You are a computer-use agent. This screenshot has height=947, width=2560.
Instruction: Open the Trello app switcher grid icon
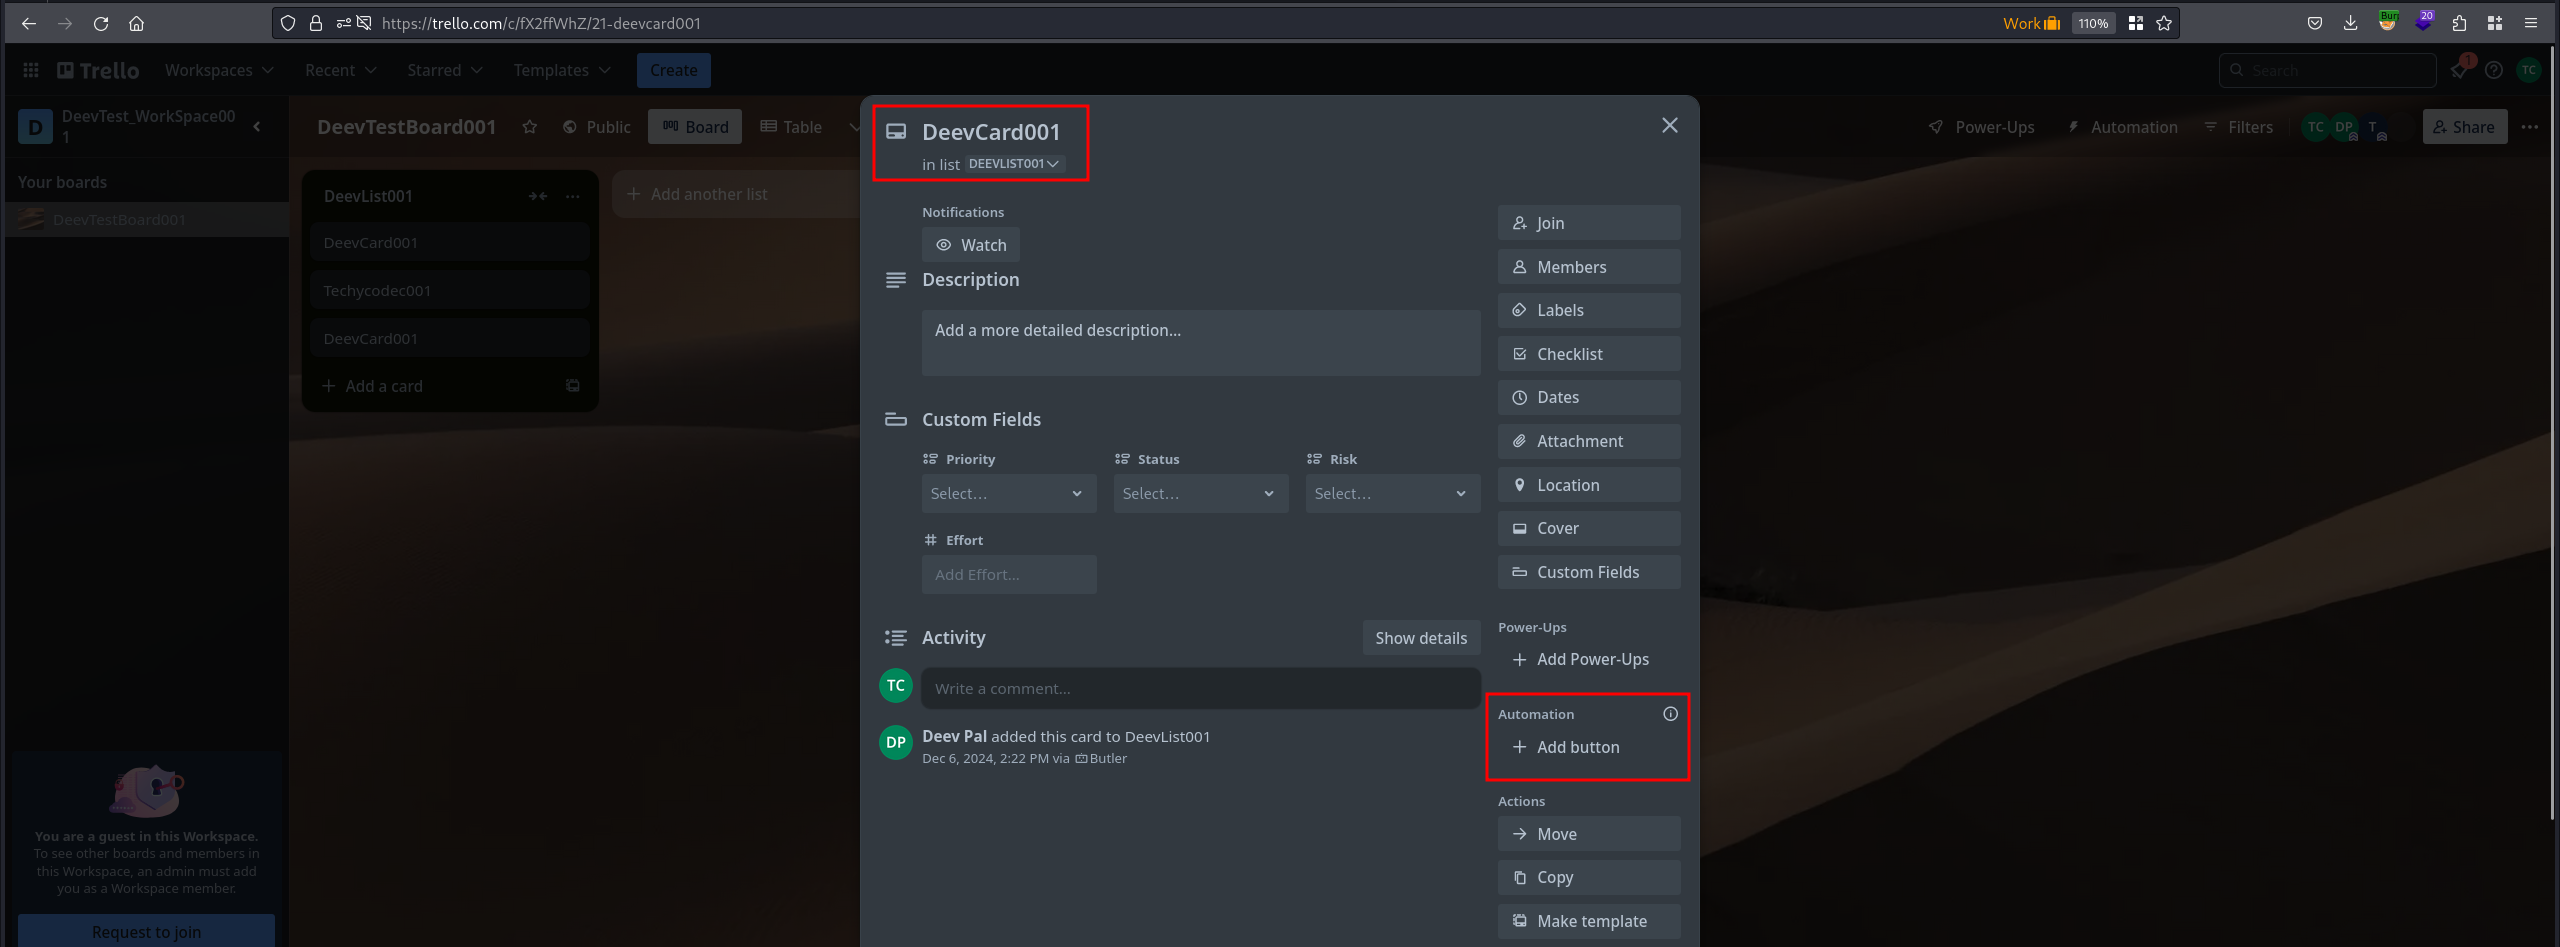[x=31, y=70]
